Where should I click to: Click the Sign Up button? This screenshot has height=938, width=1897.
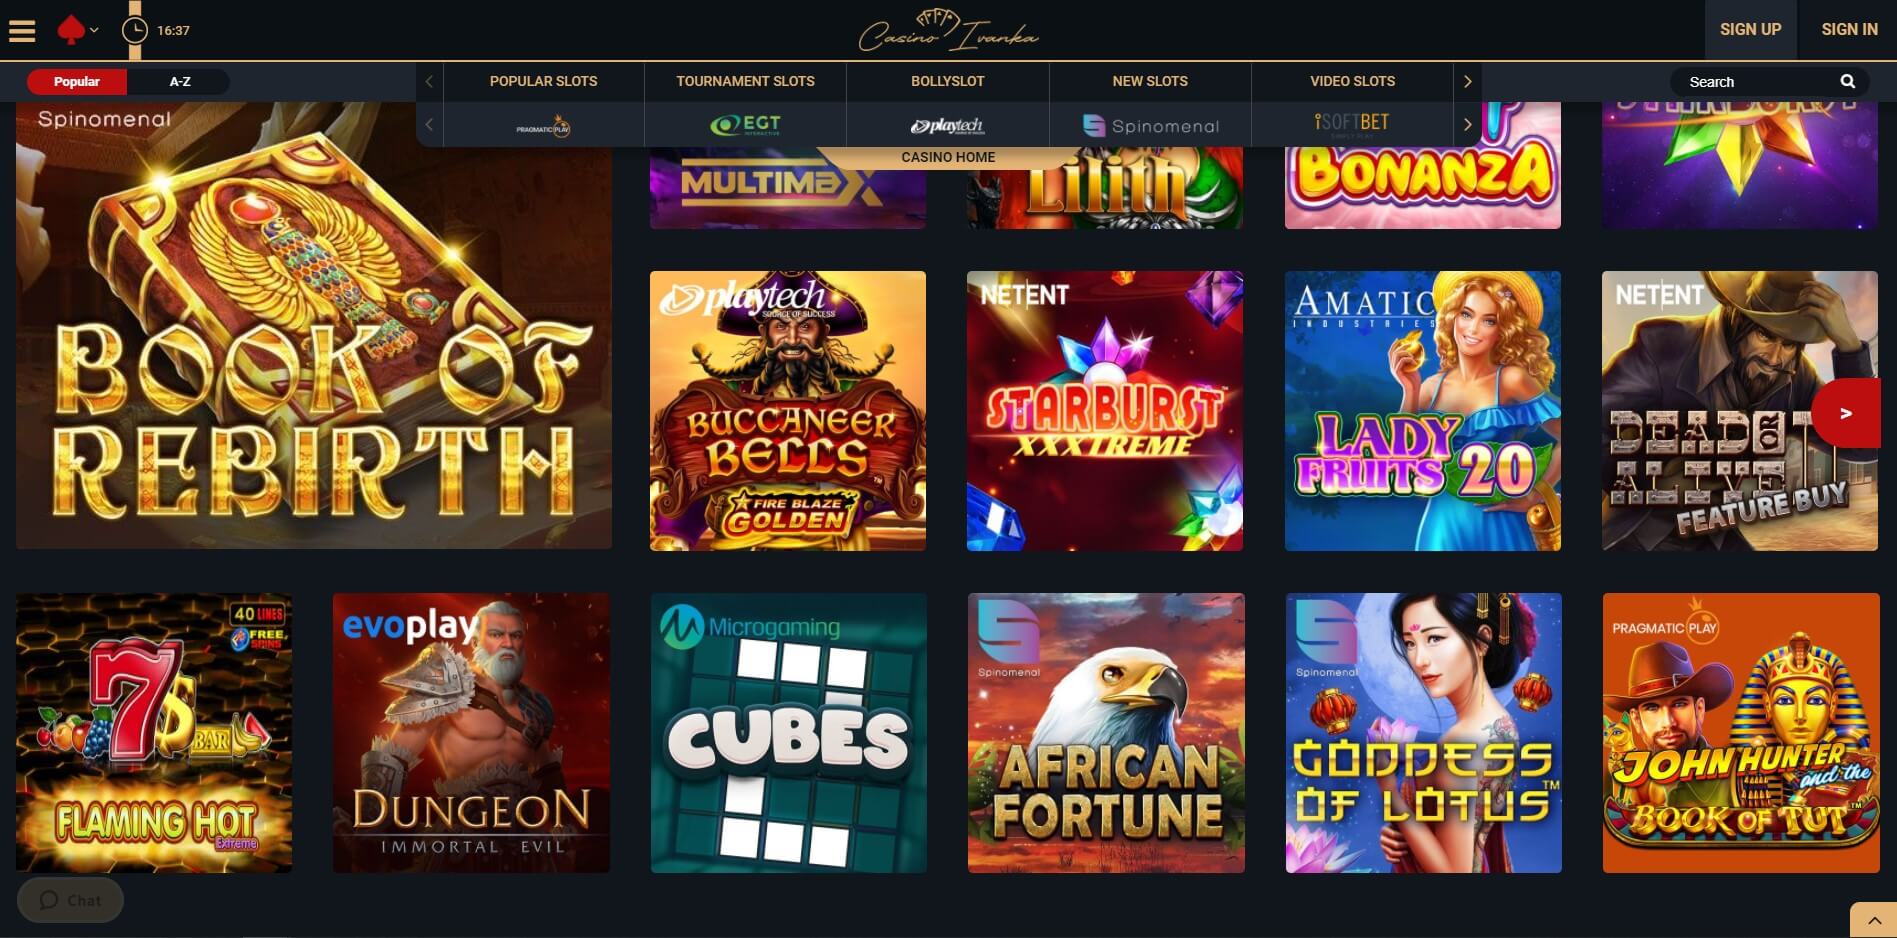coord(1750,30)
